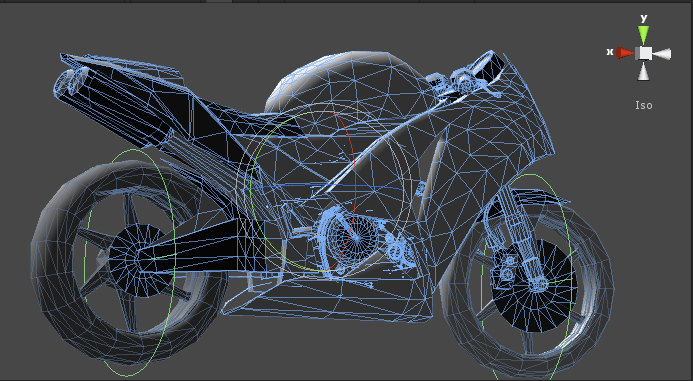Click the green Y axis cone on gizmo
693x381 pixels.
pos(644,34)
